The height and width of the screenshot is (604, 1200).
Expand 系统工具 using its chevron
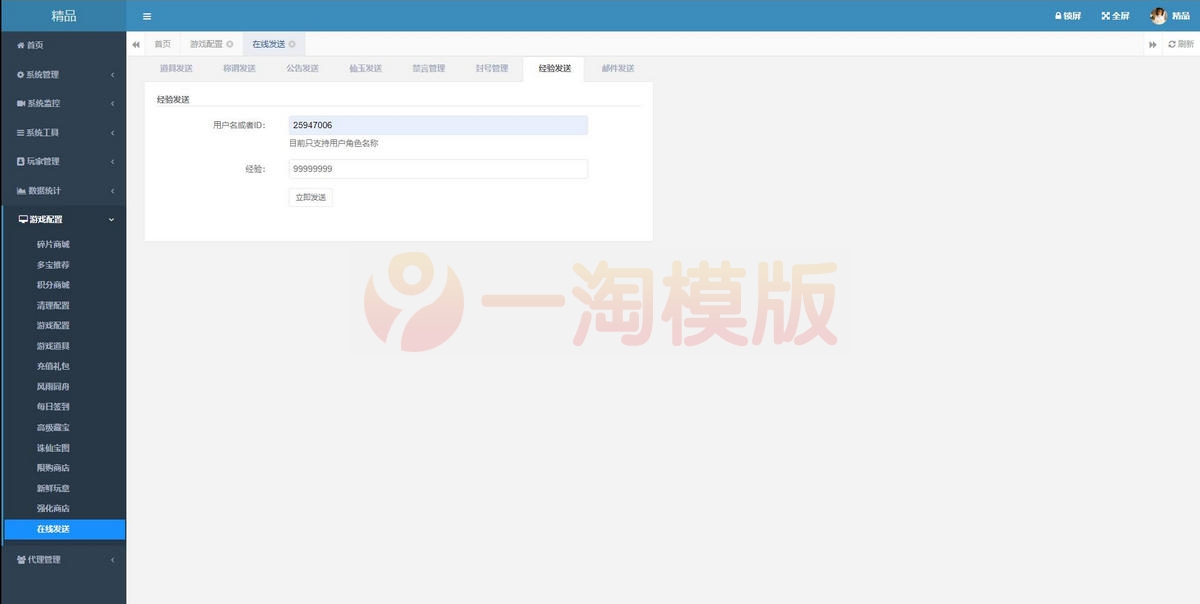point(112,133)
